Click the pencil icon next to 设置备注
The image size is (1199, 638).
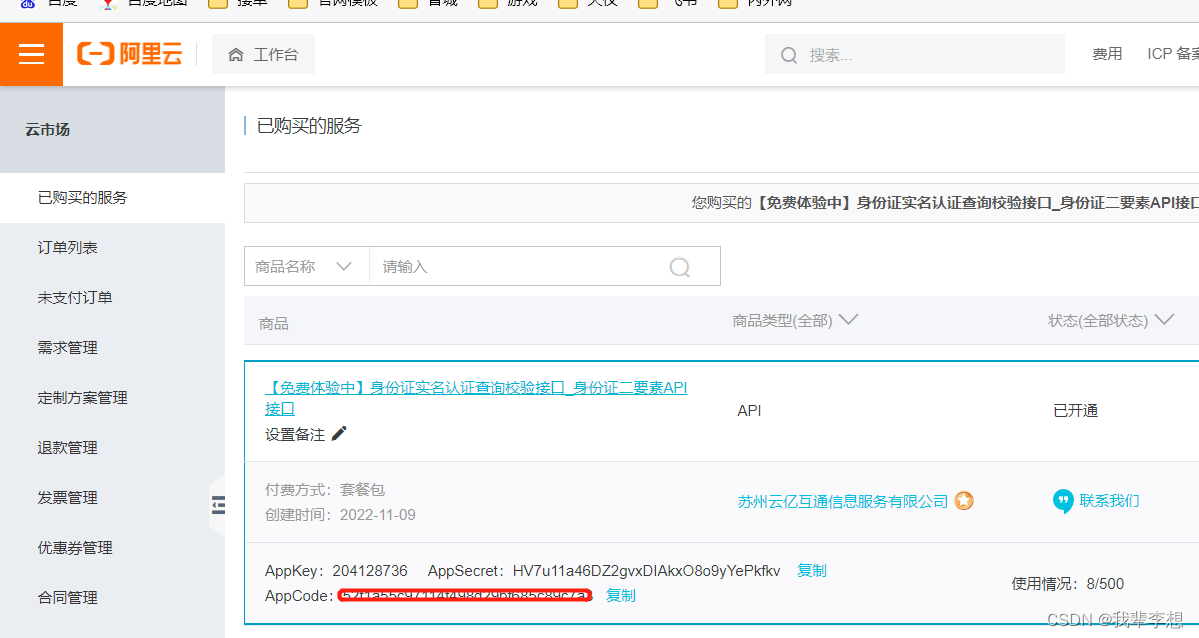pos(339,434)
